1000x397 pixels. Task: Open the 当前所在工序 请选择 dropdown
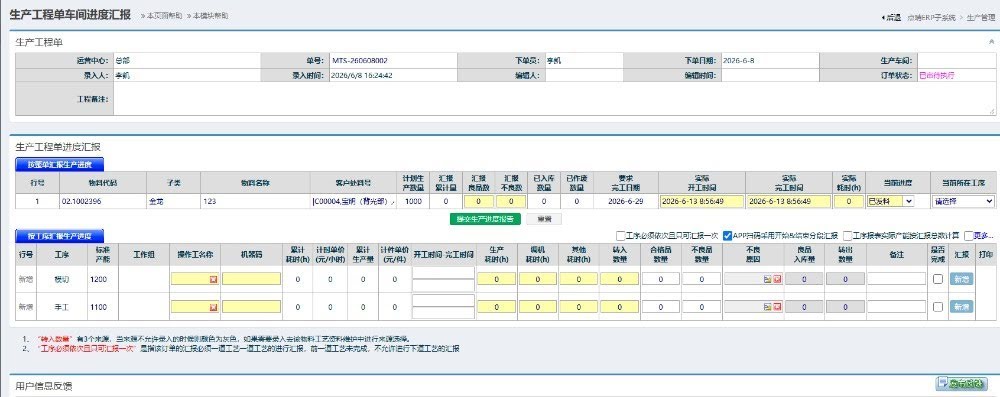tap(963, 201)
